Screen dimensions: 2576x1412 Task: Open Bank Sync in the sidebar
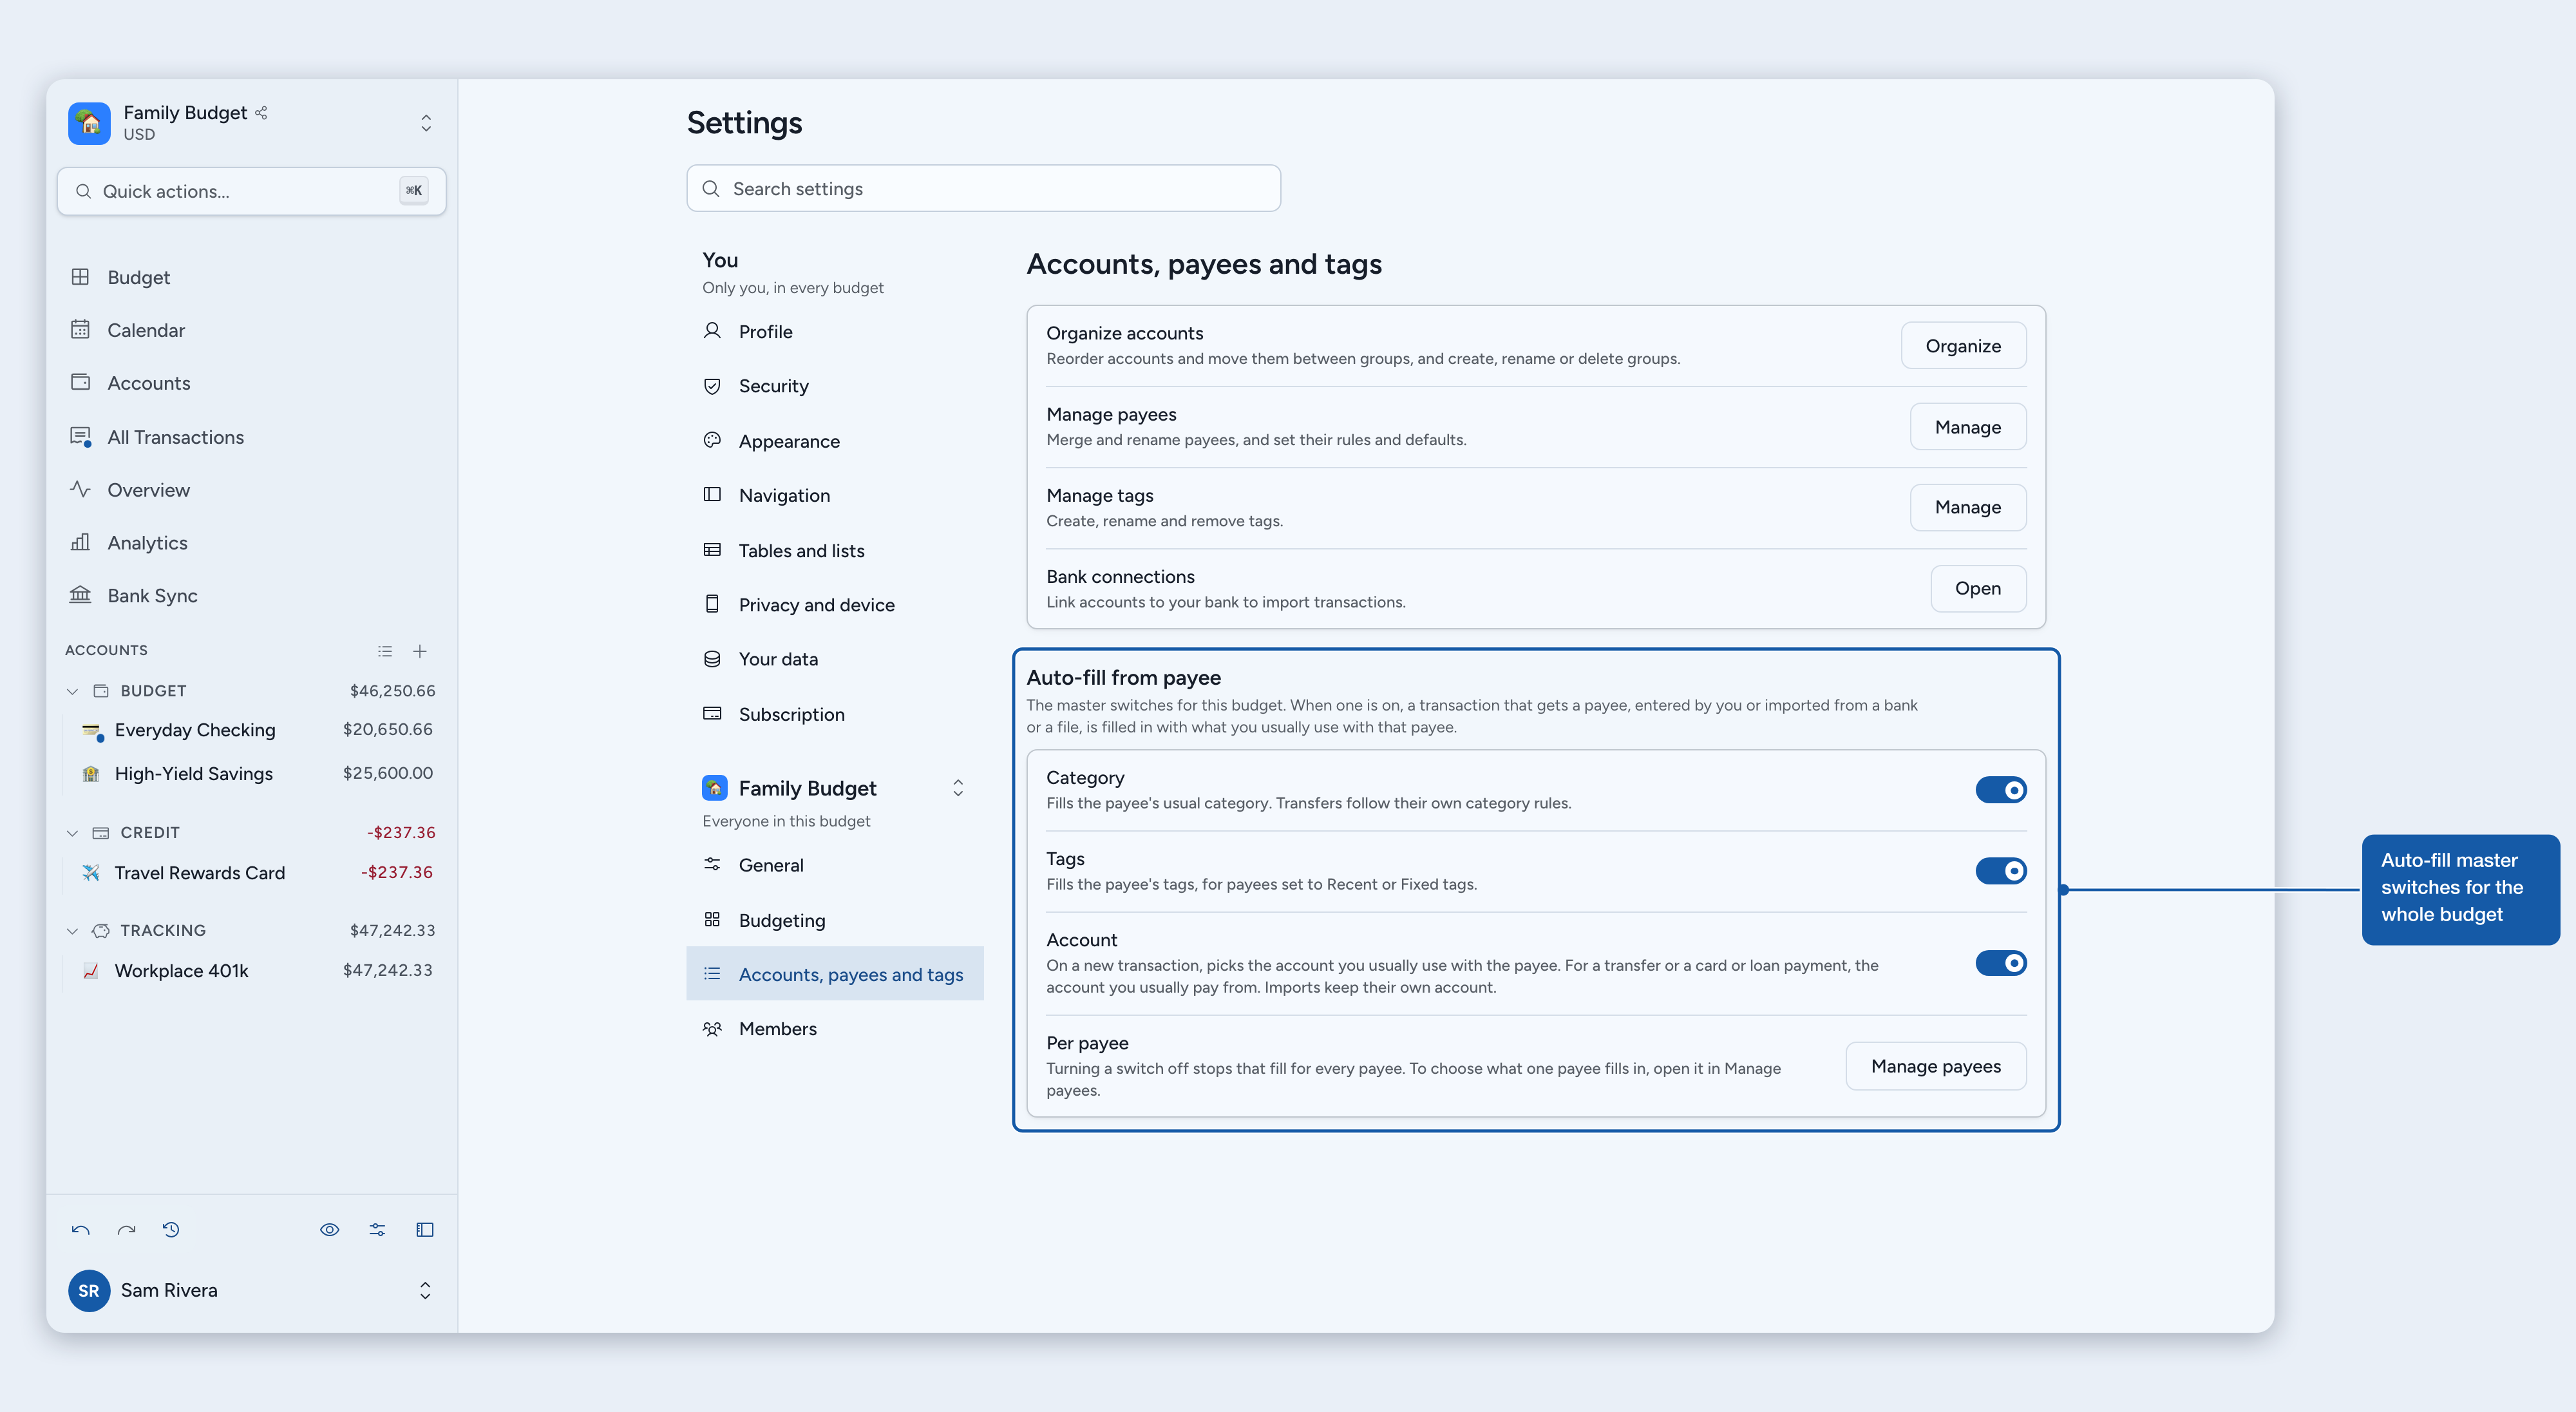pyautogui.click(x=251, y=596)
